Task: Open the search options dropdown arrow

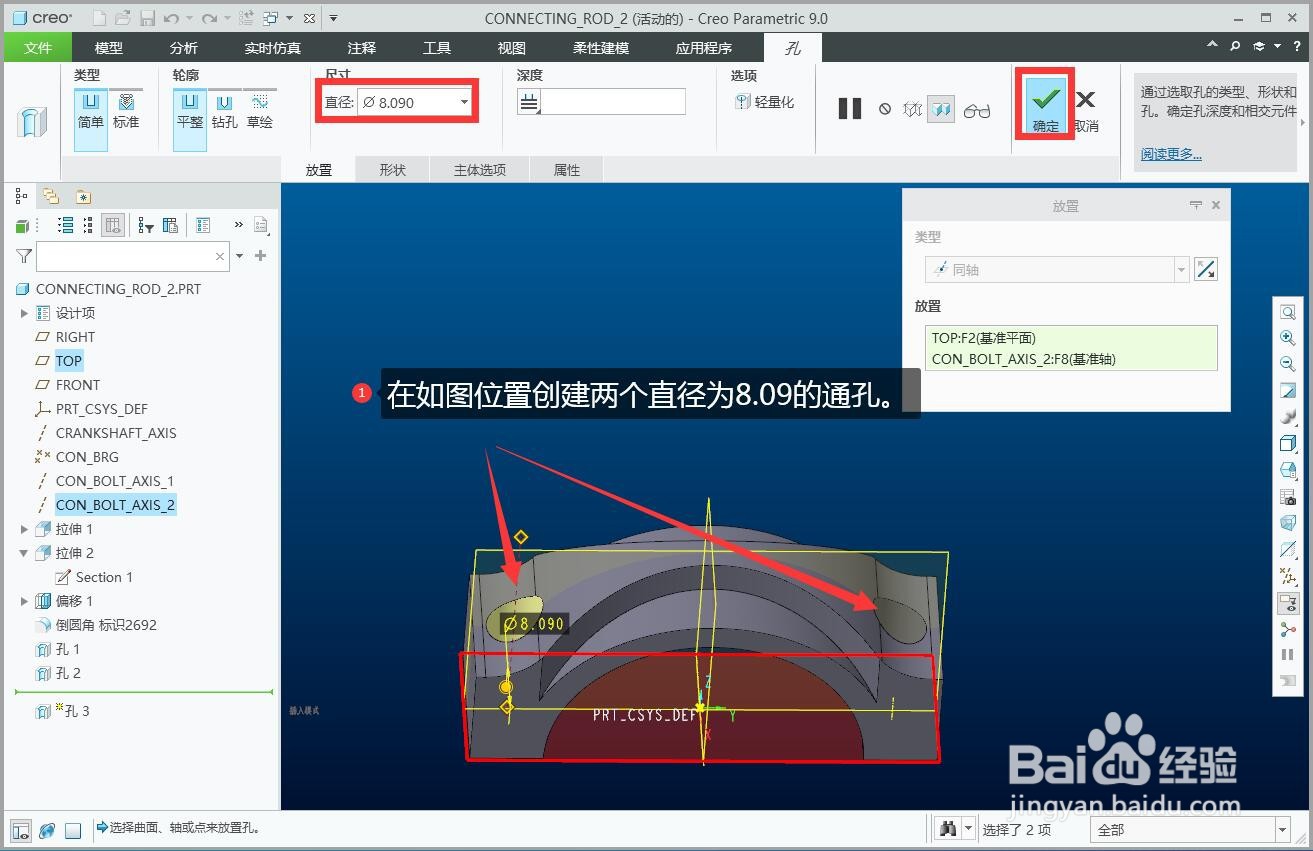Action: pos(239,256)
